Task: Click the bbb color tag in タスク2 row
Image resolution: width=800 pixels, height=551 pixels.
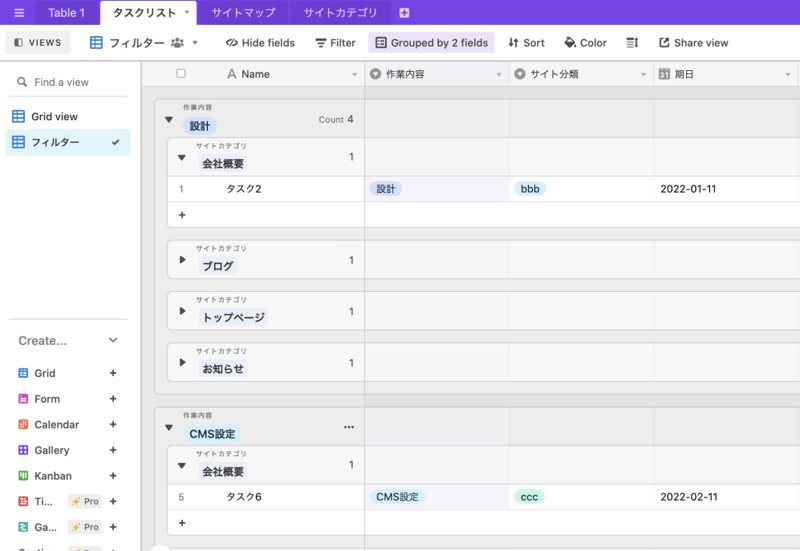Action: coord(530,189)
